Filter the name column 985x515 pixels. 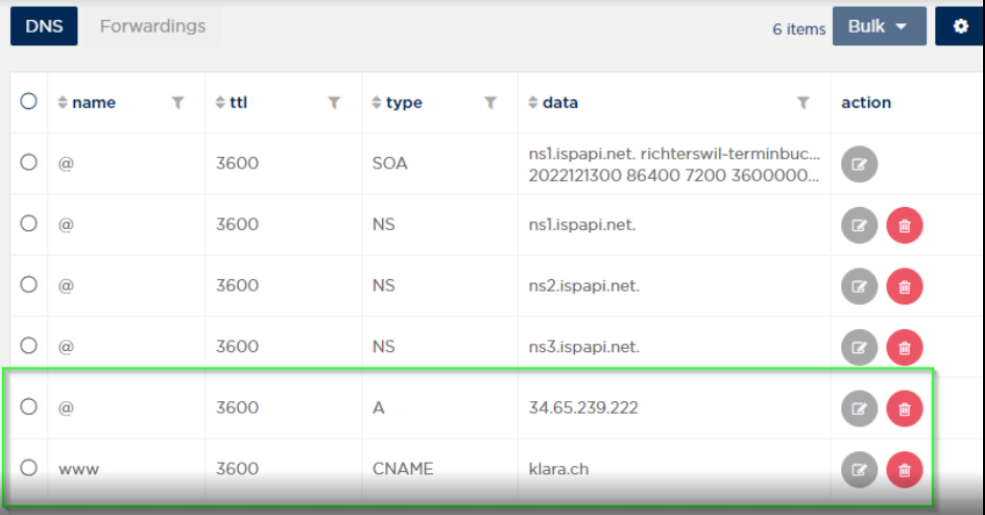[178, 102]
